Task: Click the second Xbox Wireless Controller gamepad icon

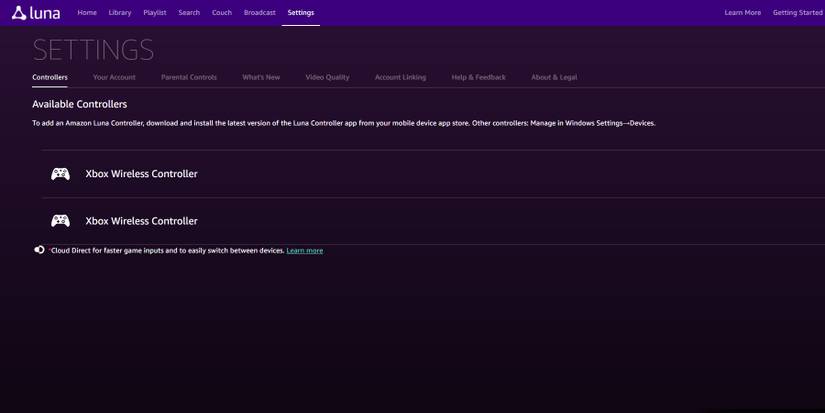Action: point(61,221)
